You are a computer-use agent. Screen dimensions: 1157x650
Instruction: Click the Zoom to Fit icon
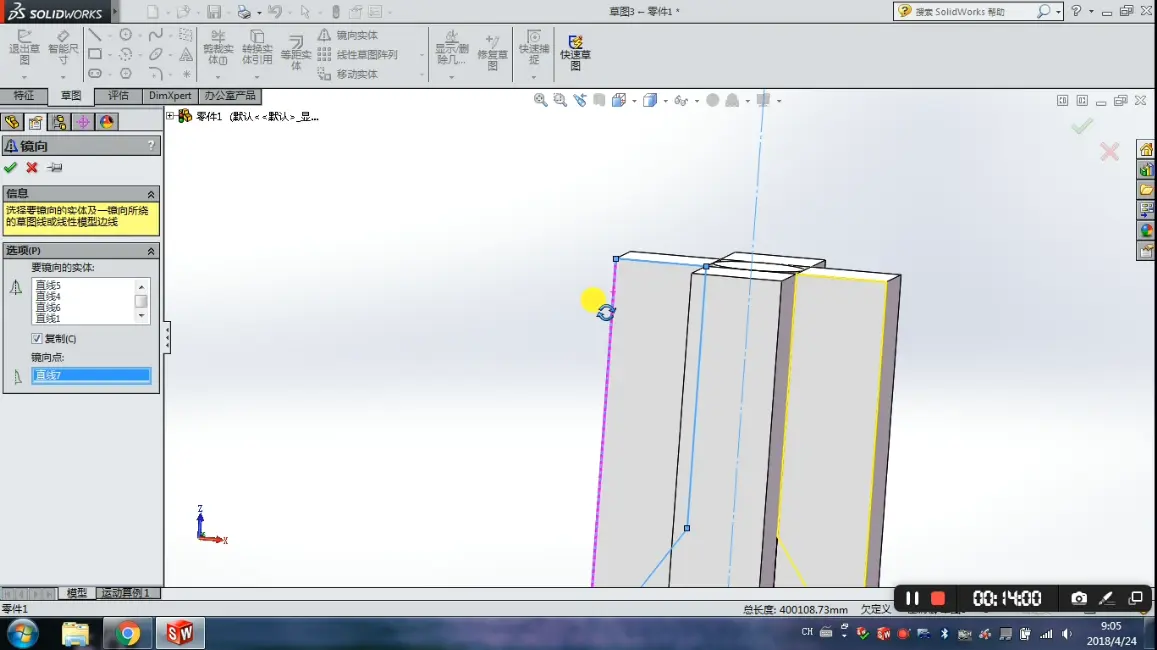click(540, 100)
